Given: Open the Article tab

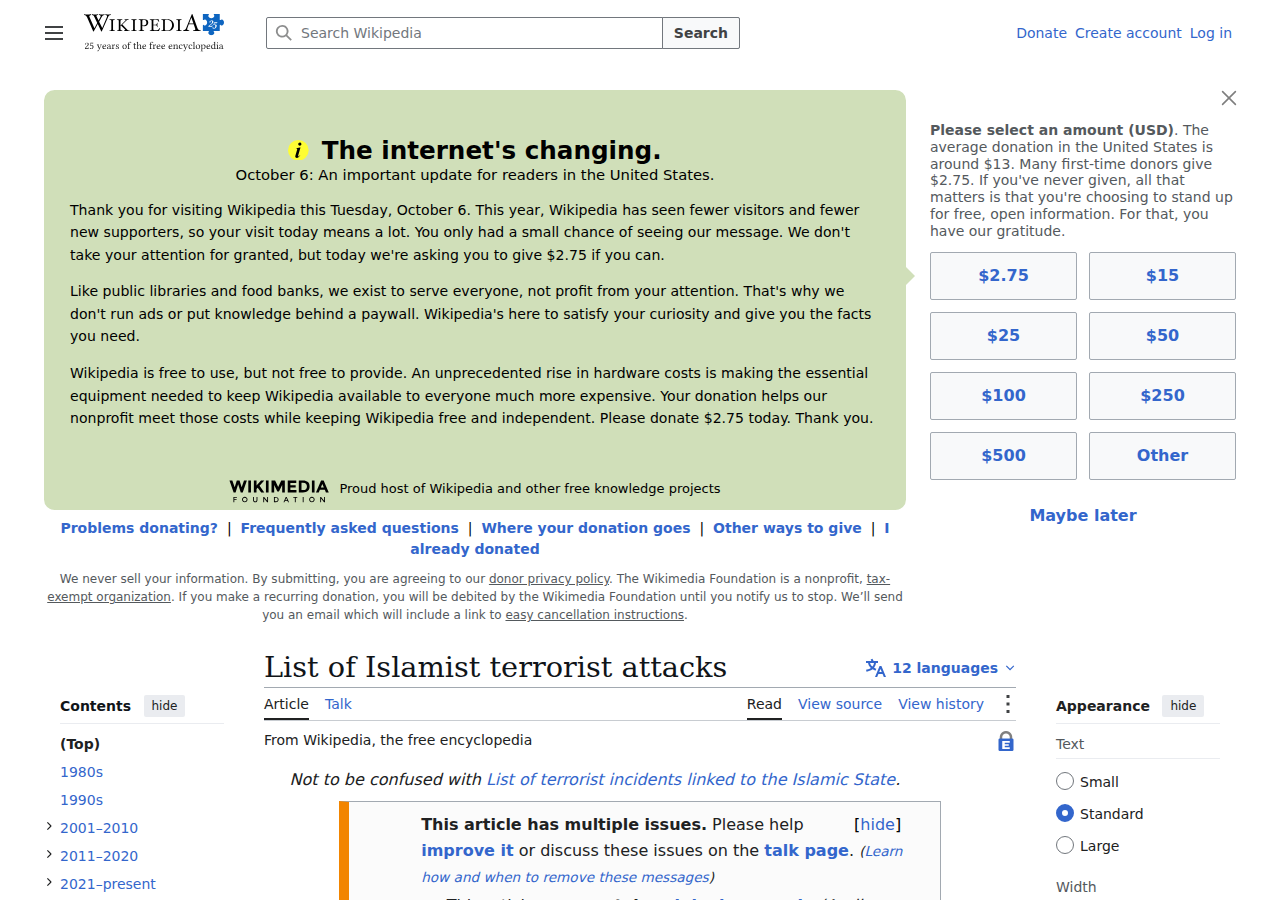Looking at the screenshot, I should click(286, 704).
